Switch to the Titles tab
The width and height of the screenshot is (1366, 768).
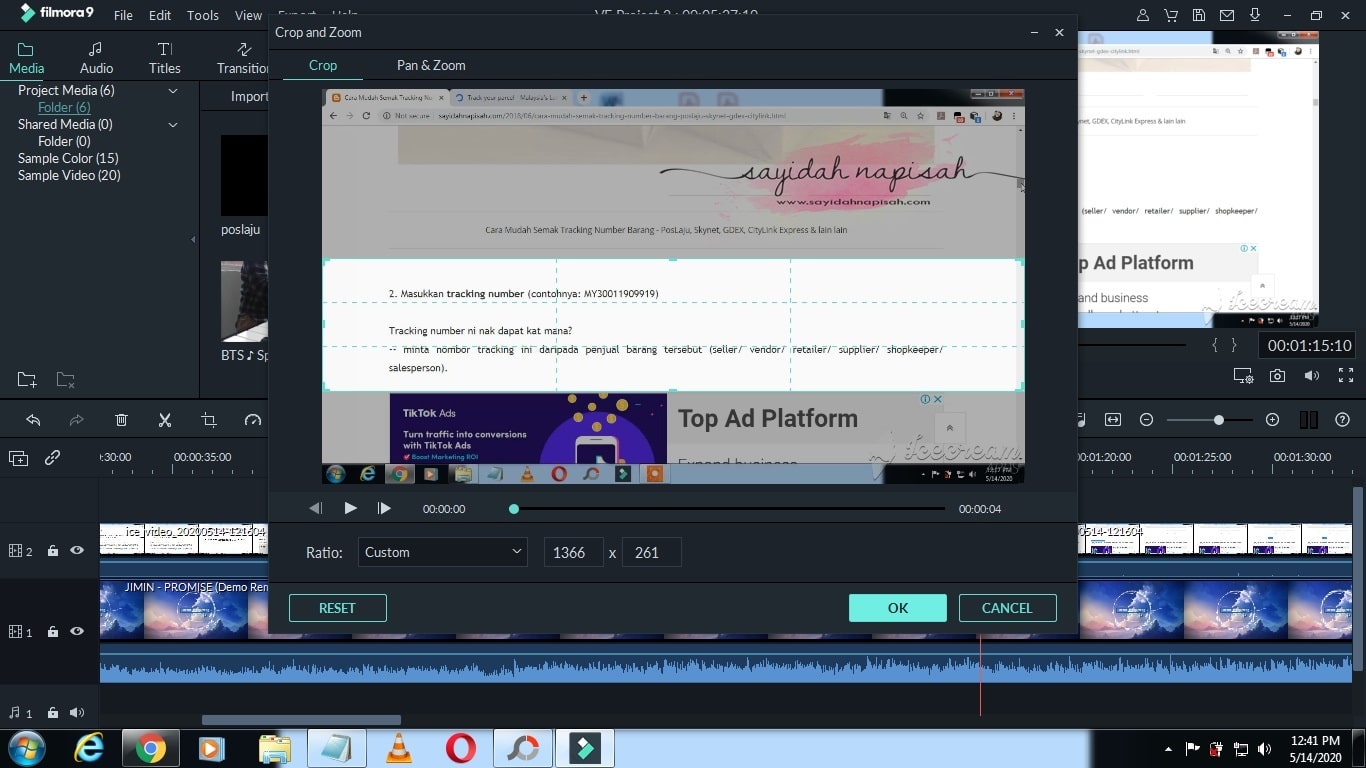click(165, 58)
